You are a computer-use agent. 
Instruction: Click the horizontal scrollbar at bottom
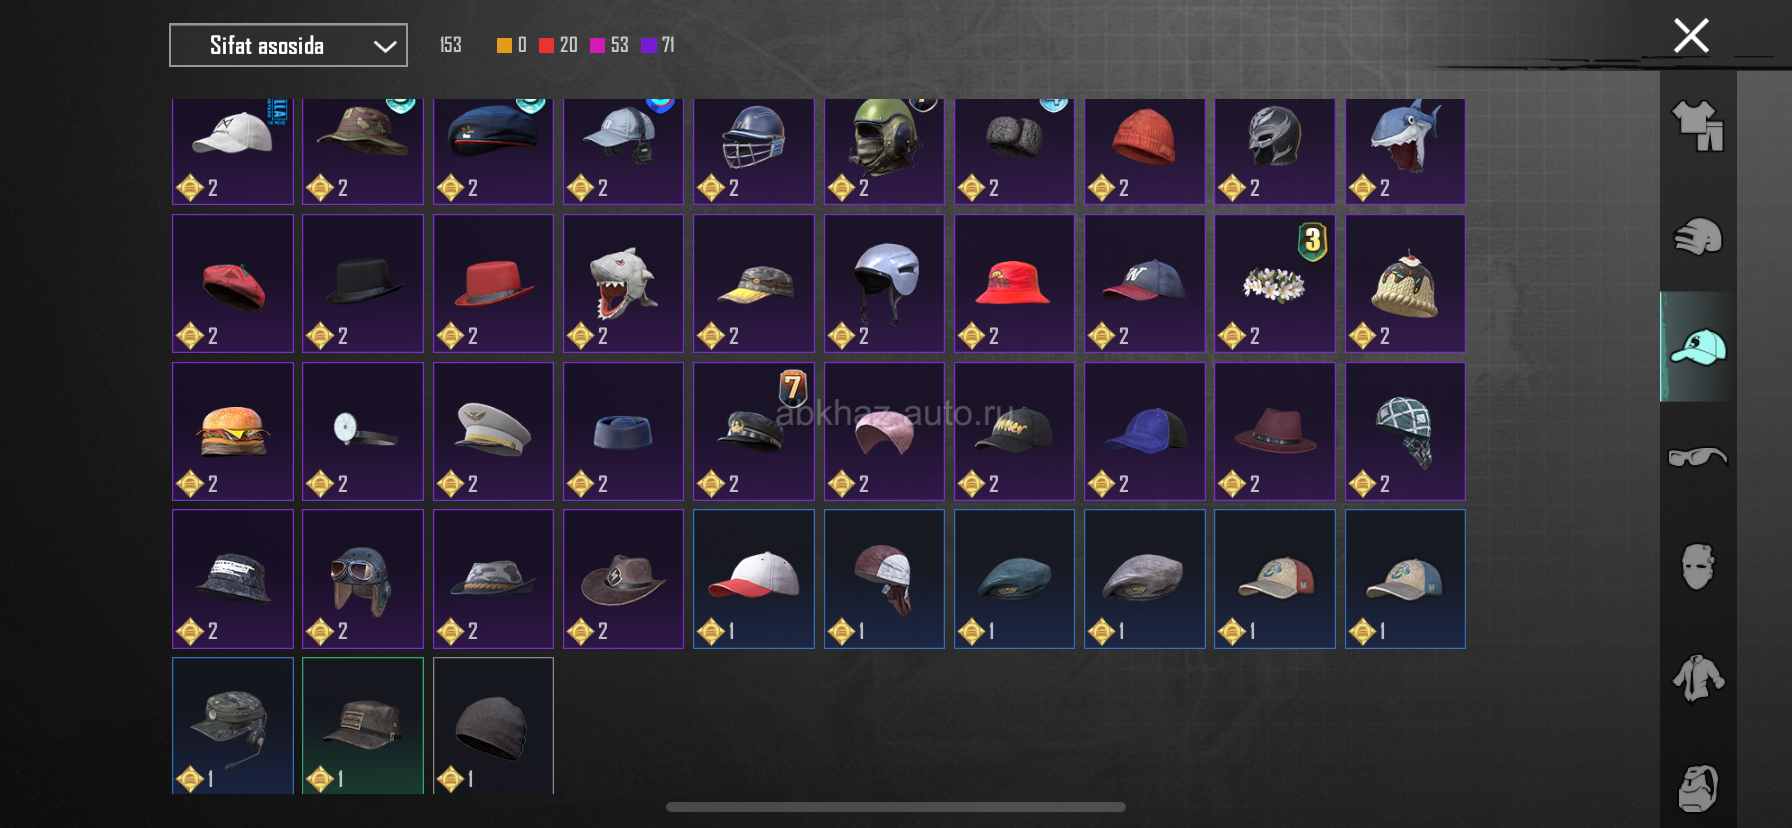(896, 807)
